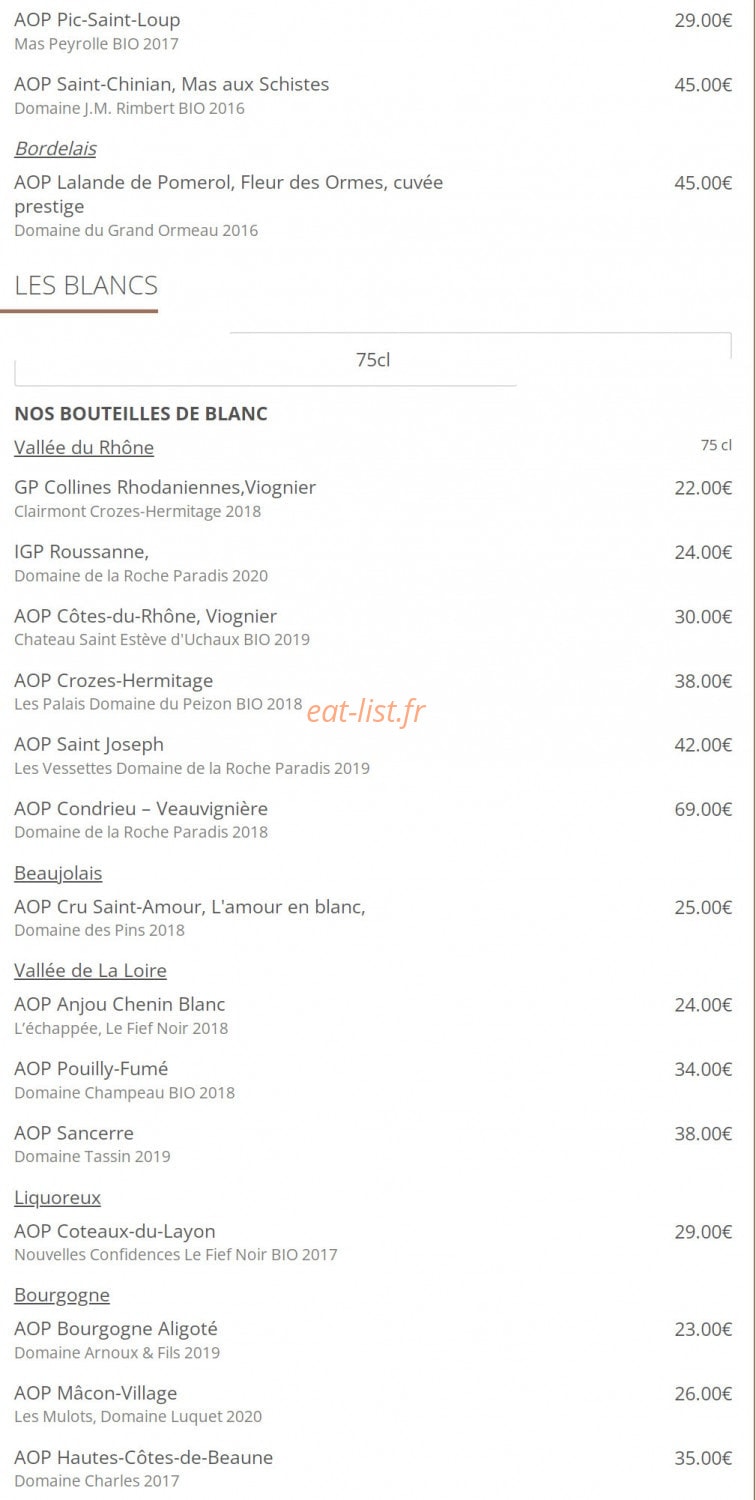Screen dimensions: 756x1500
Task: Click the Bourgogne region heading
Action: pos(62,1295)
